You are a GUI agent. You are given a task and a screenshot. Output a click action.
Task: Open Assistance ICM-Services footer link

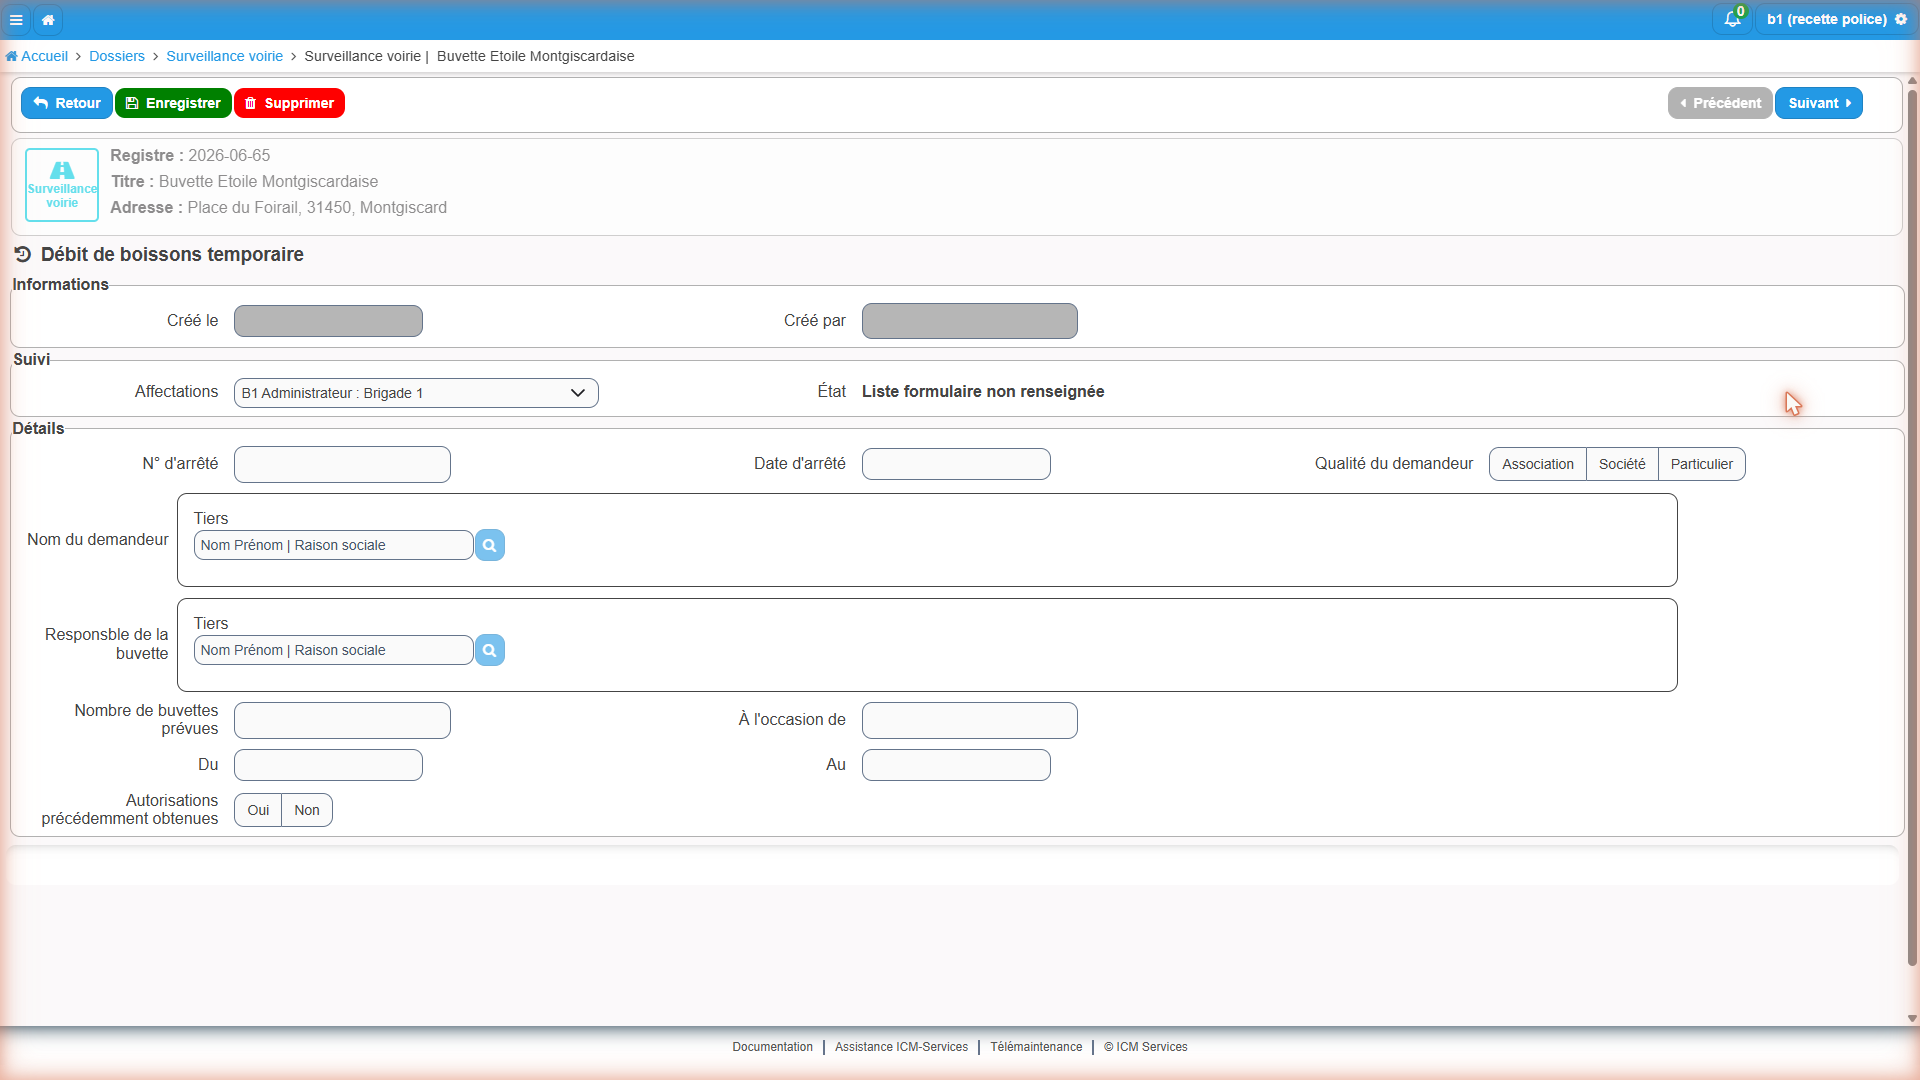[901, 1047]
